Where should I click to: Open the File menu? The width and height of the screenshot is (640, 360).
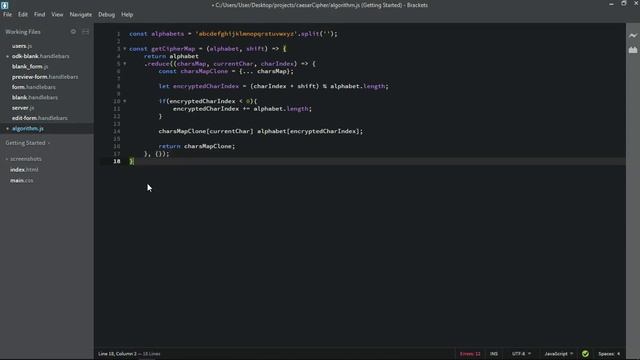pyautogui.click(x=7, y=14)
